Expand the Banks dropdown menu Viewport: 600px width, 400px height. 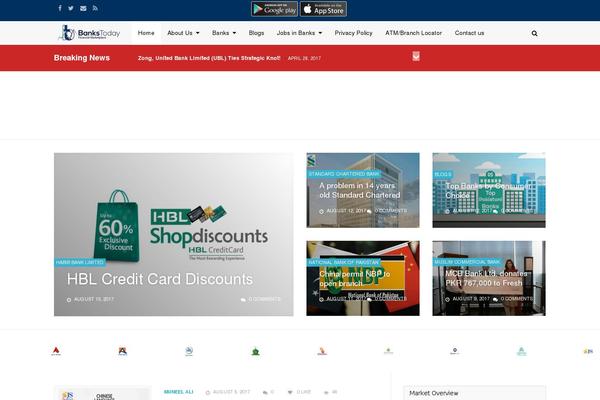(x=224, y=33)
